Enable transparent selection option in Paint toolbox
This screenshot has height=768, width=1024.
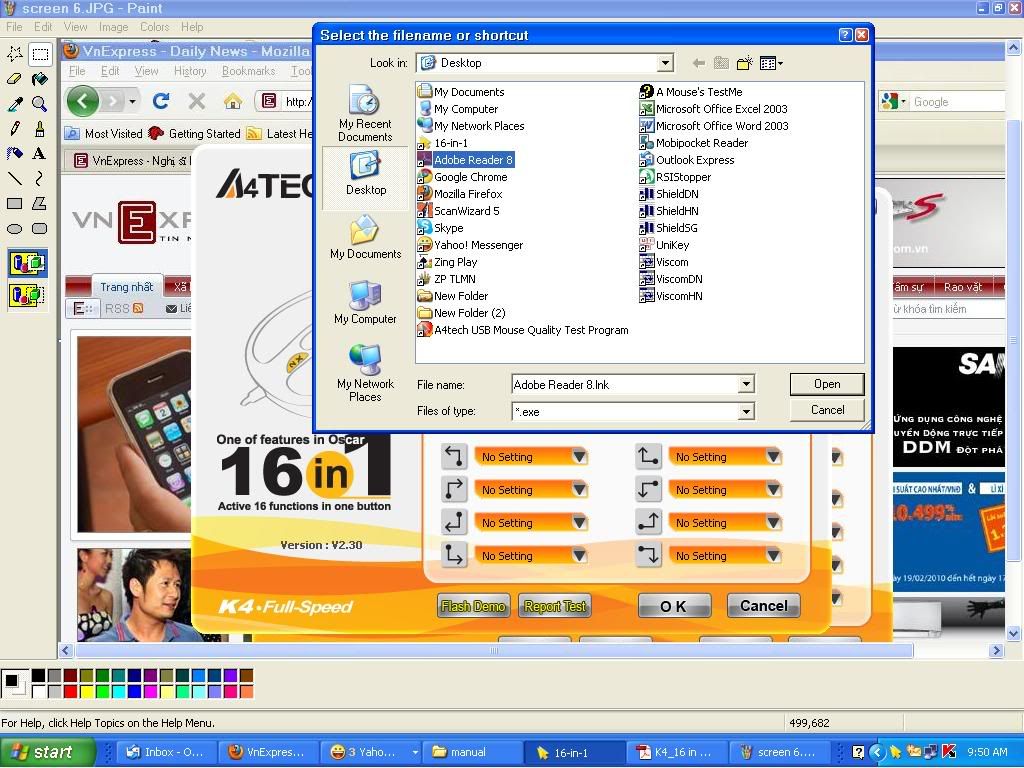(27, 295)
